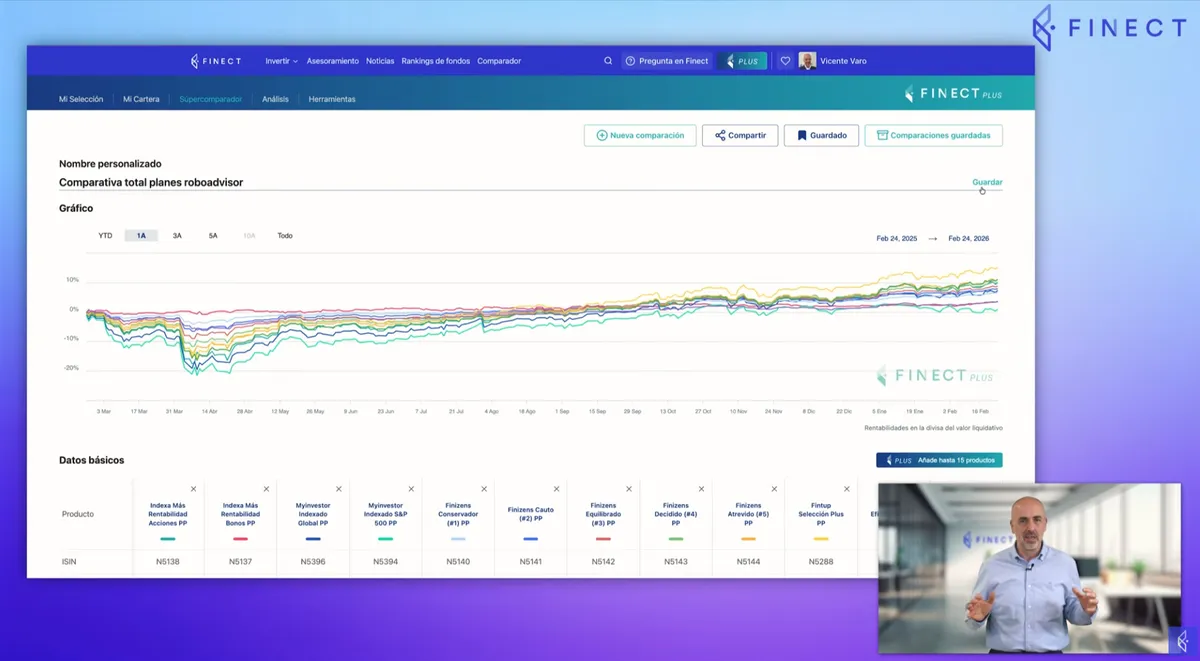The height and width of the screenshot is (661, 1200).
Task: Open Asesoramiento in the top menu
Action: [x=332, y=61]
